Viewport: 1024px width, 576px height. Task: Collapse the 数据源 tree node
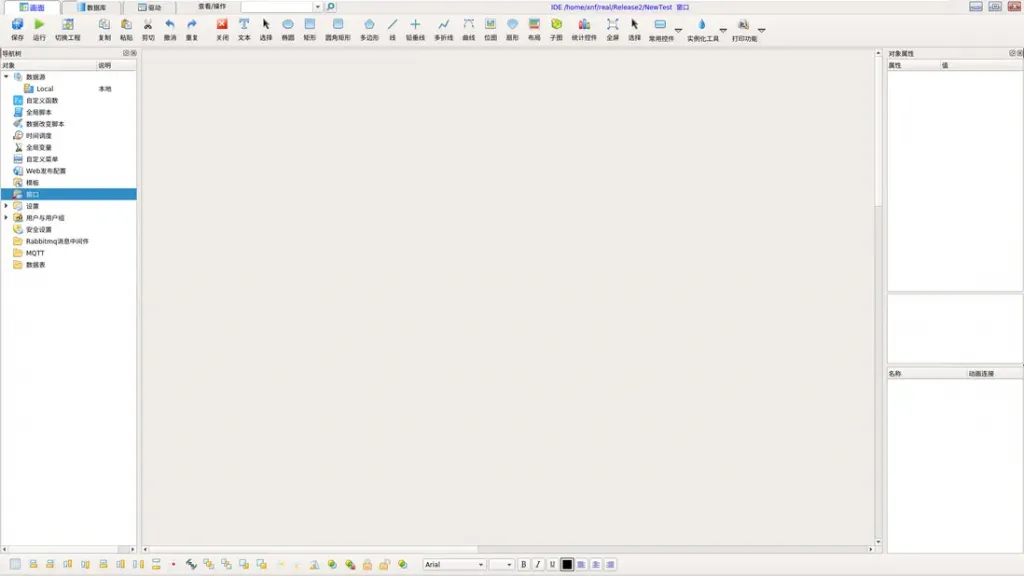pyautogui.click(x=6, y=76)
